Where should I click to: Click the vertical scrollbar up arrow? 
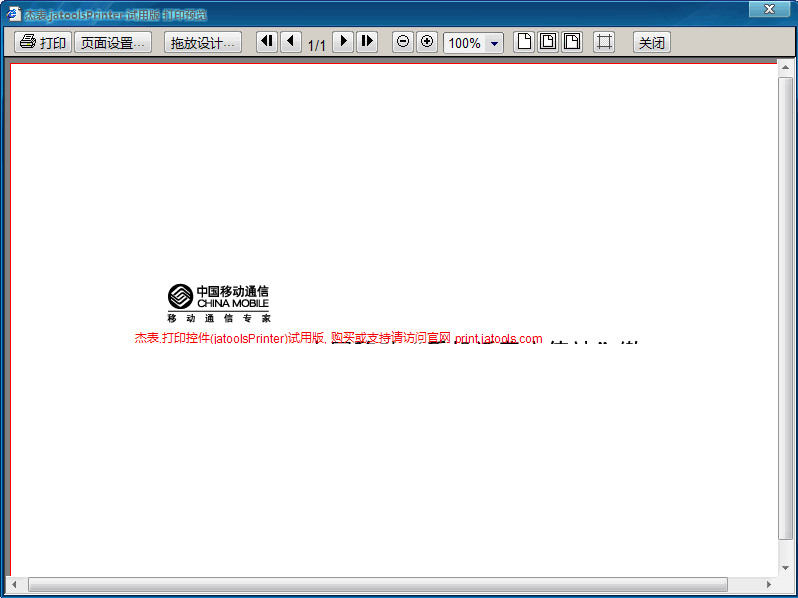tap(785, 67)
